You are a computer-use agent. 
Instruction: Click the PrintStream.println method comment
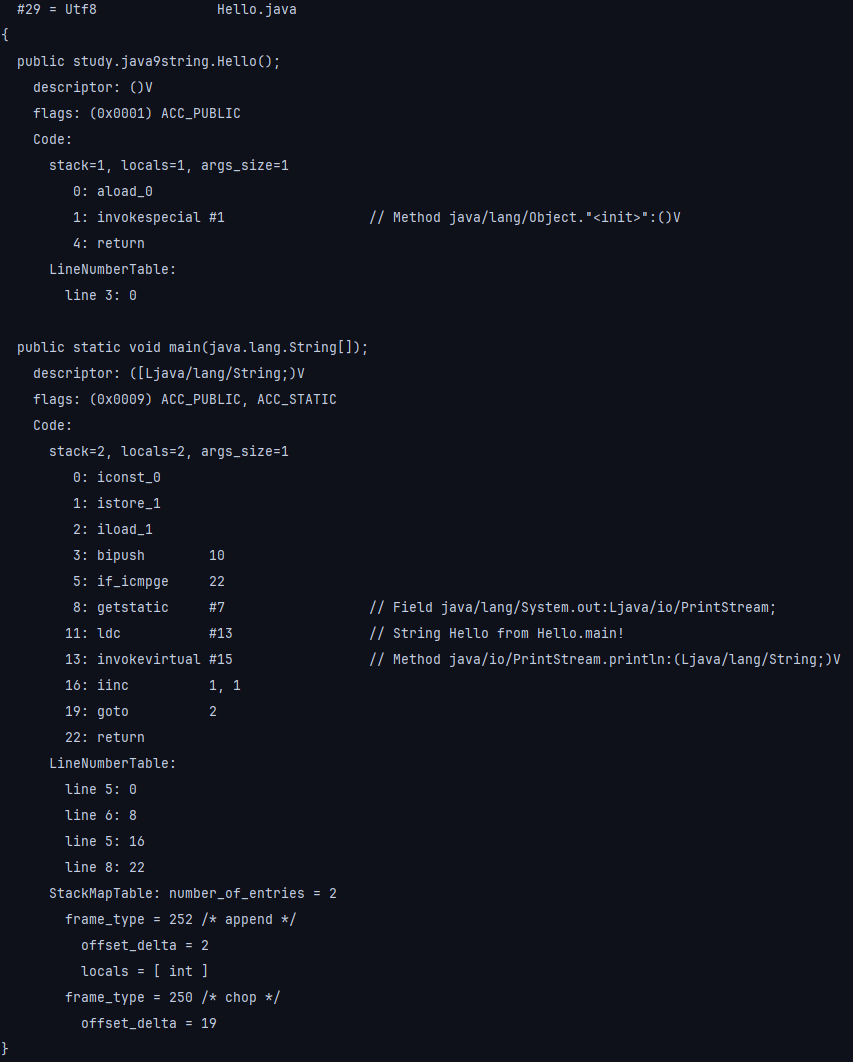click(604, 660)
